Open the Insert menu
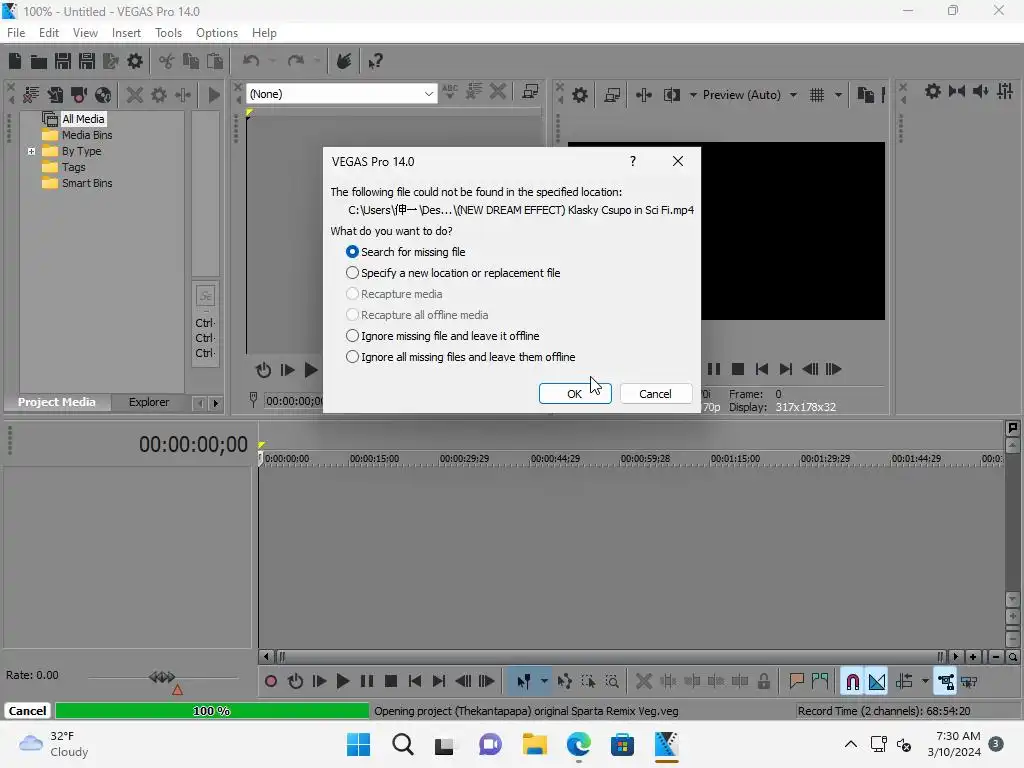 click(126, 33)
